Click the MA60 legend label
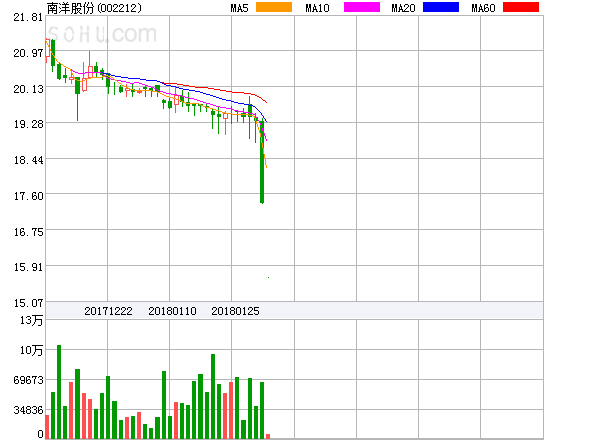Screen dimensions: 600x440 point(483,8)
